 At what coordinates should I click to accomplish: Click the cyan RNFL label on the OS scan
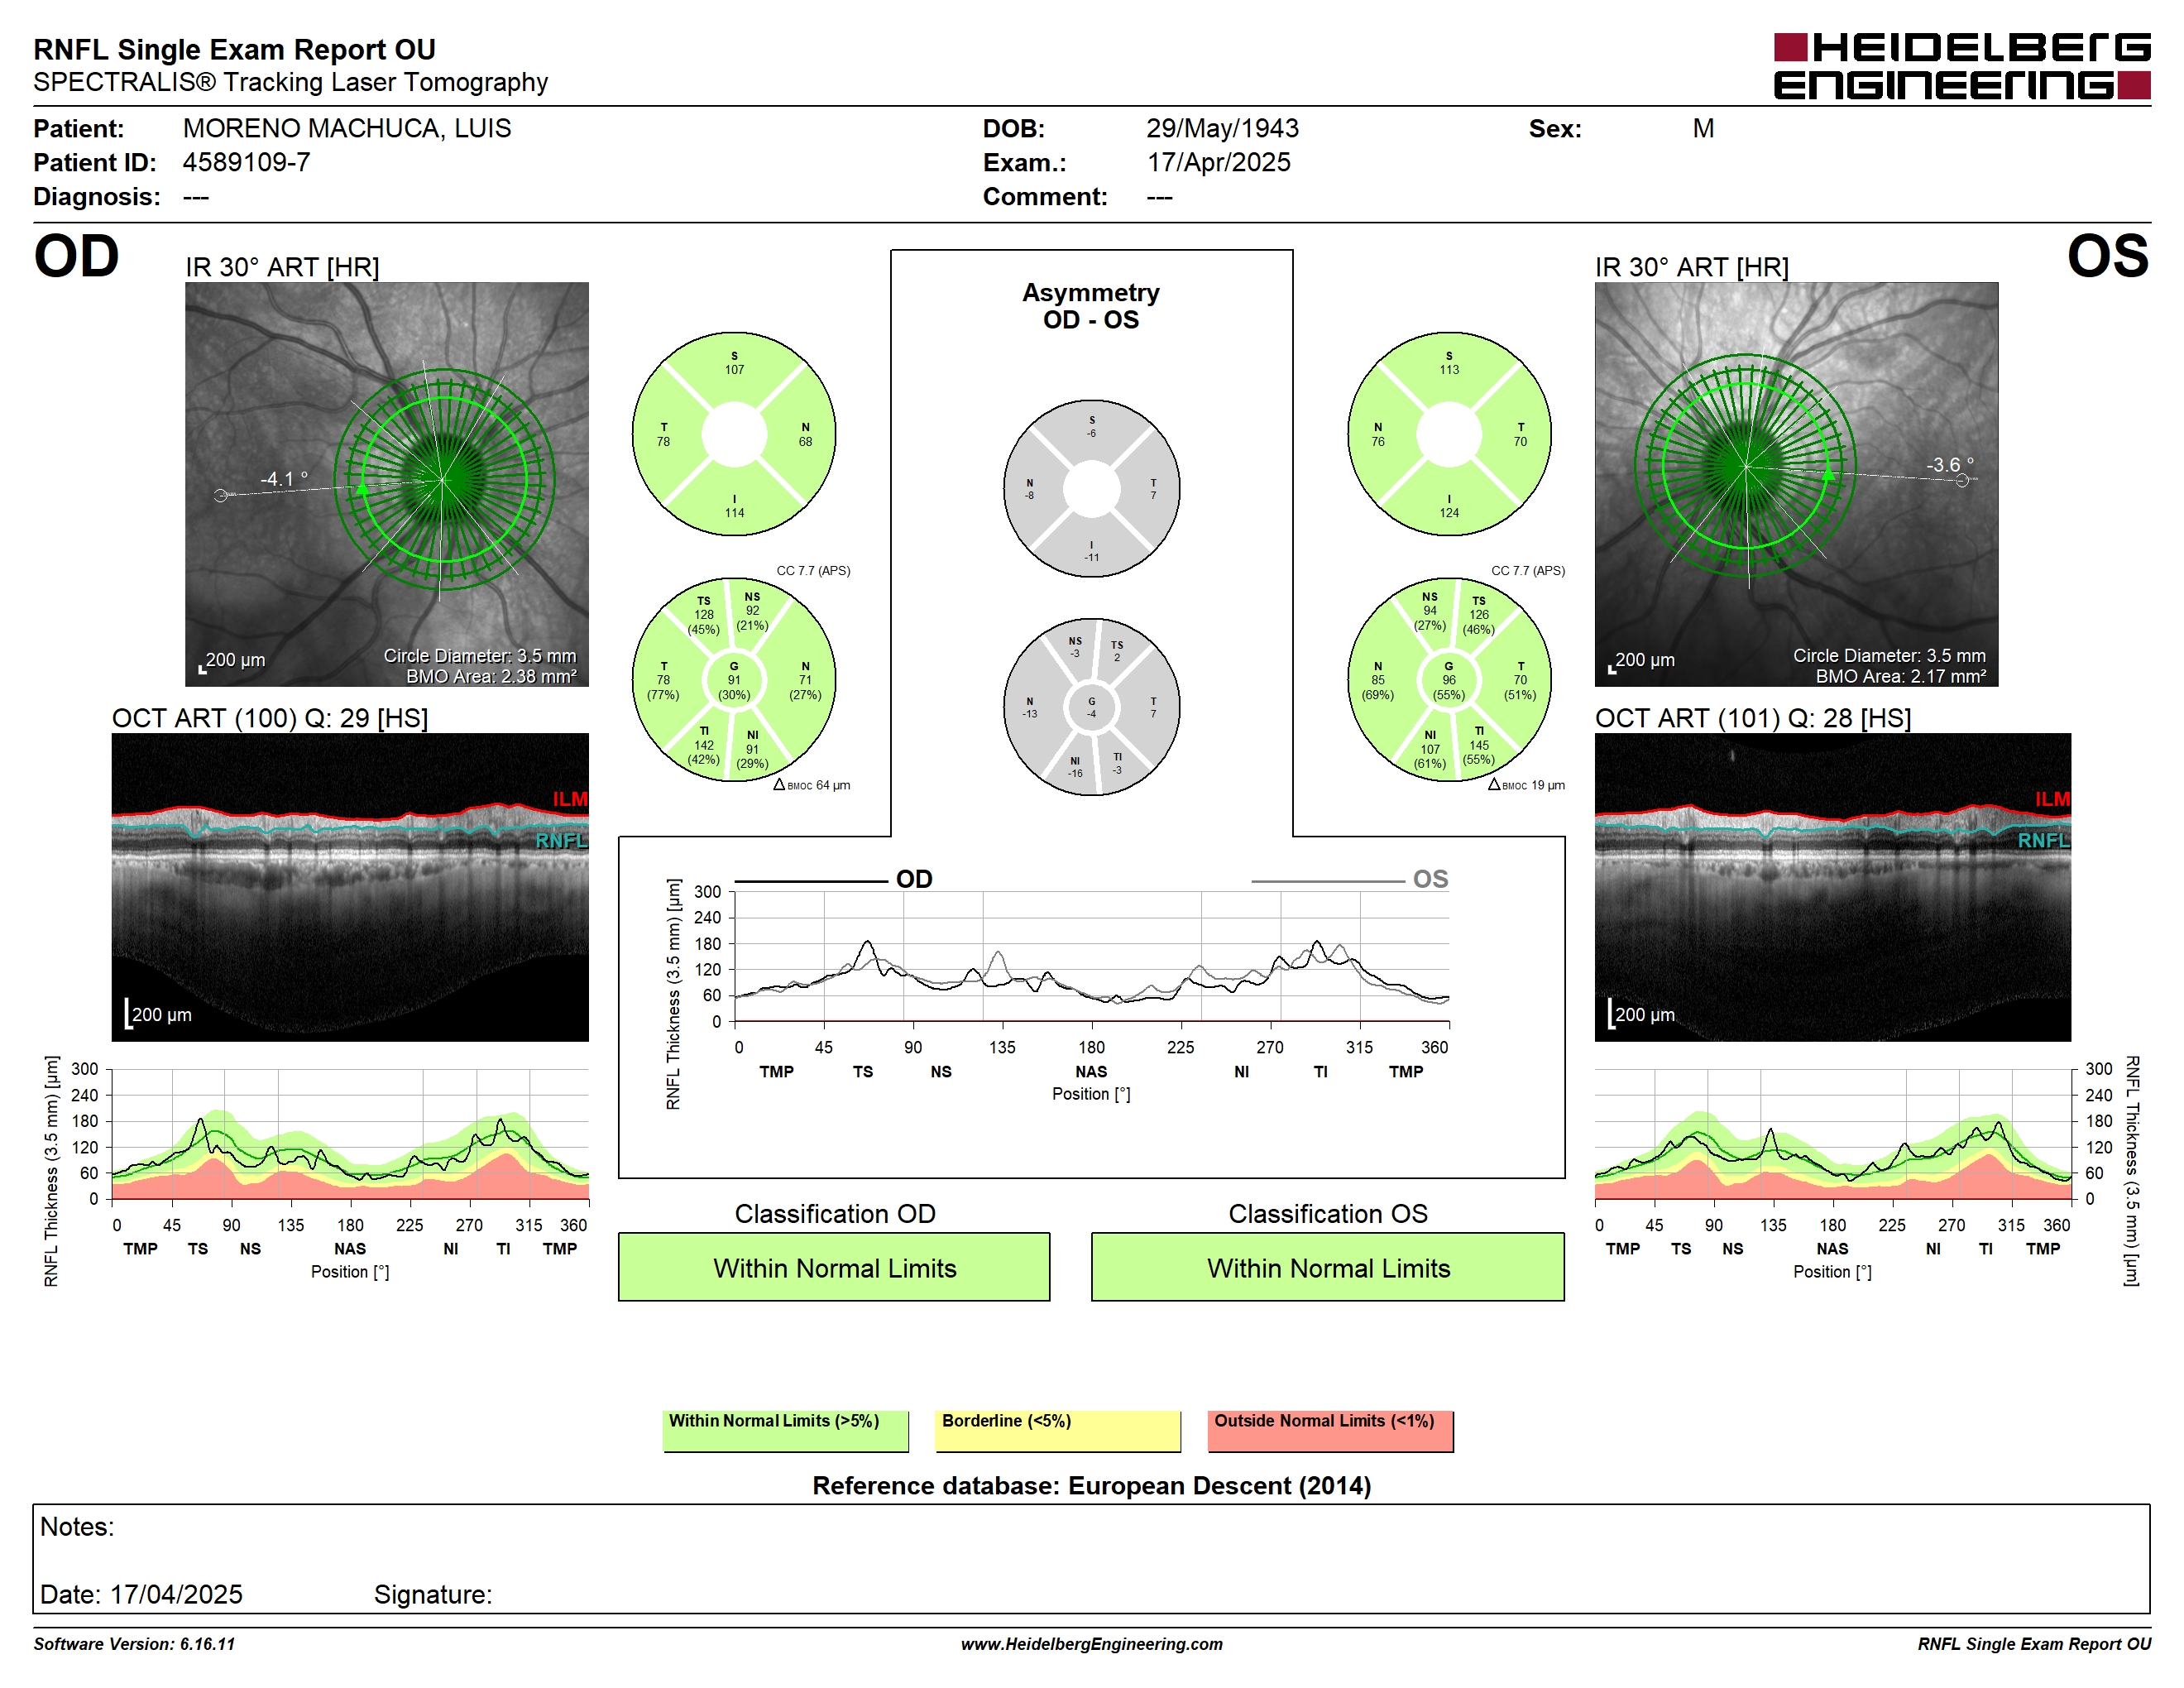pos(2043,840)
